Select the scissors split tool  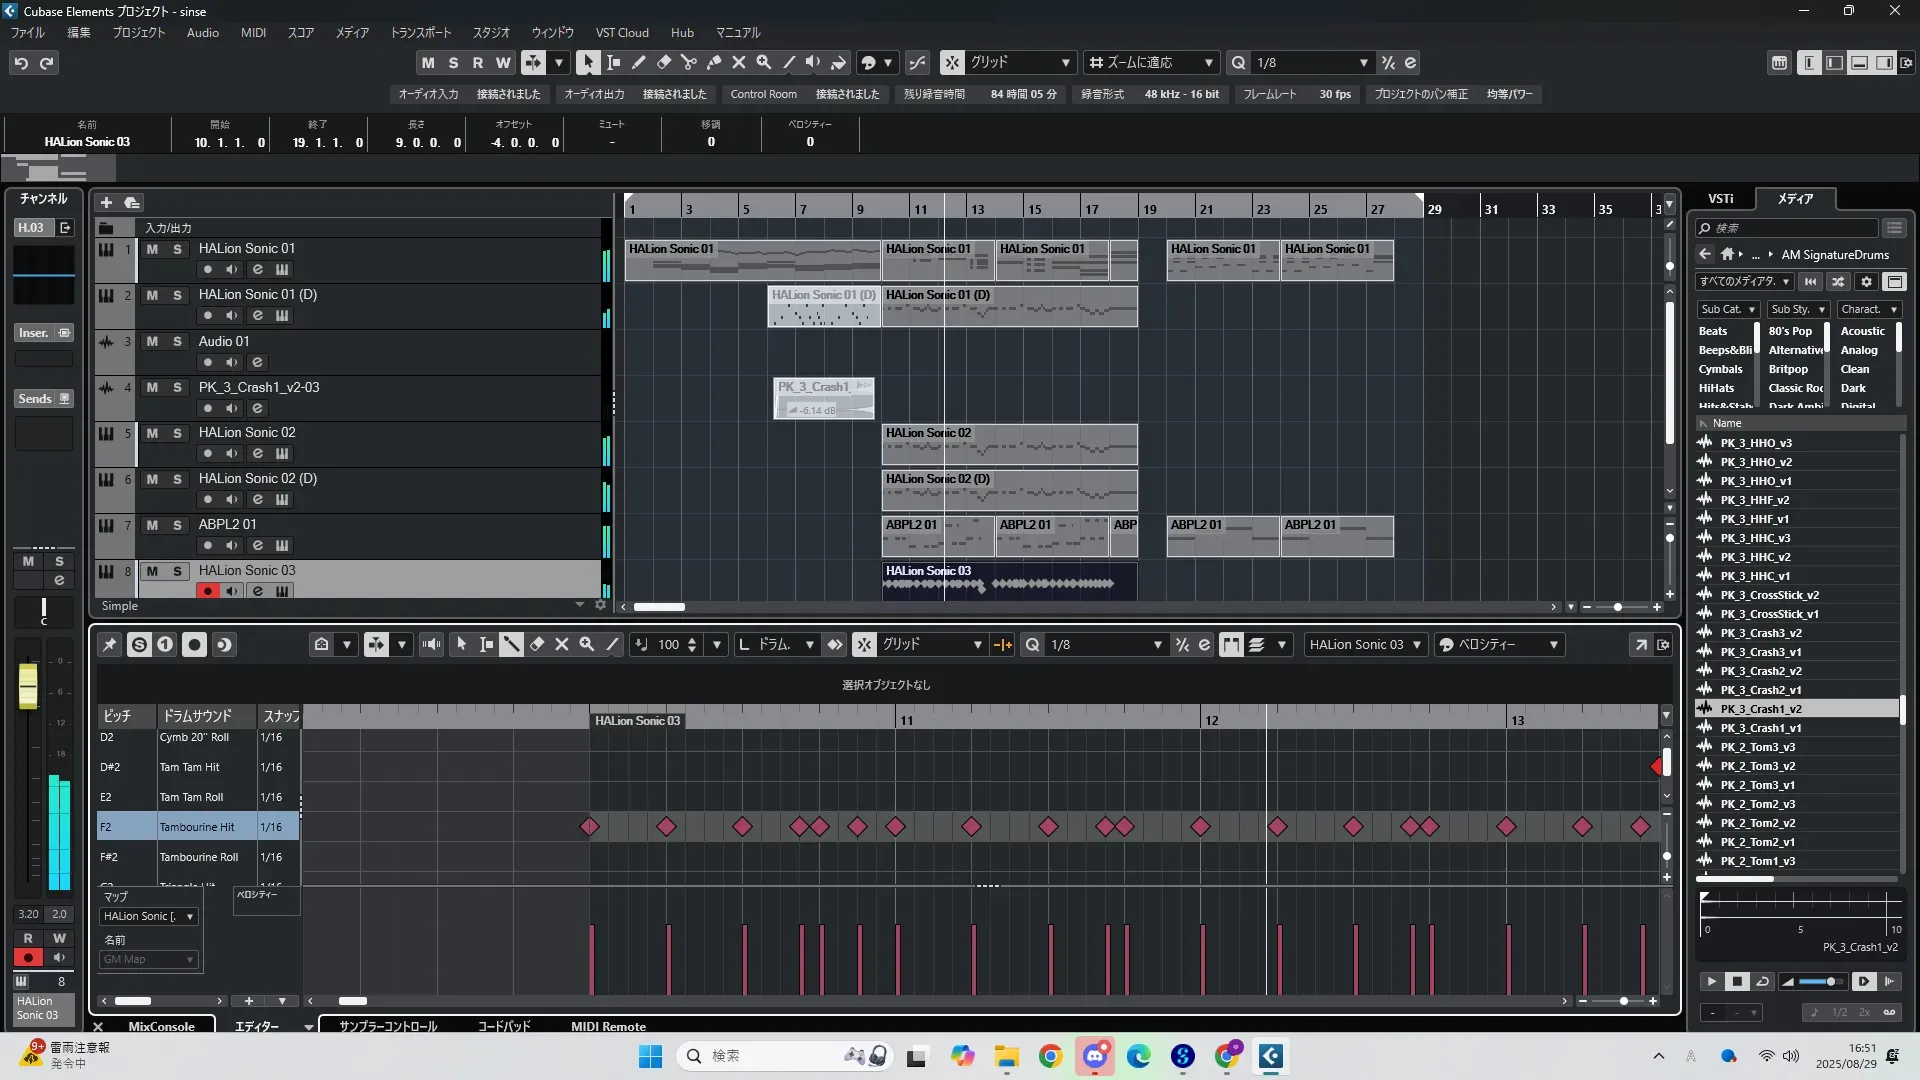pos(689,62)
